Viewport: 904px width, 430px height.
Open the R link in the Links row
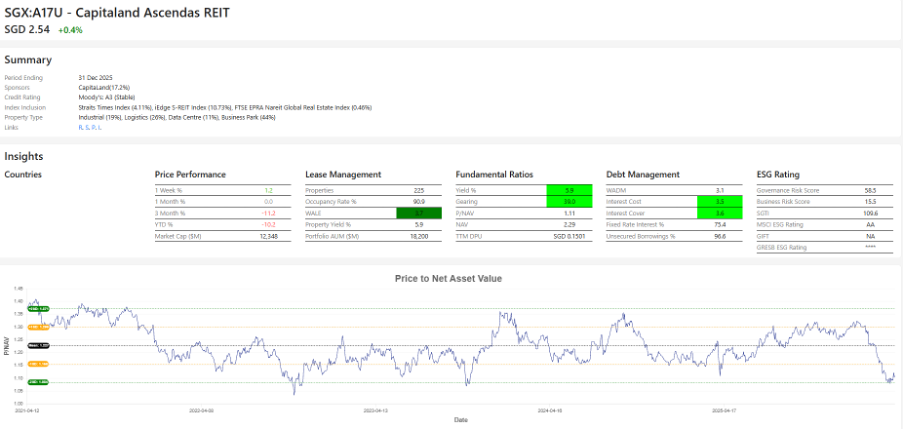80,128
